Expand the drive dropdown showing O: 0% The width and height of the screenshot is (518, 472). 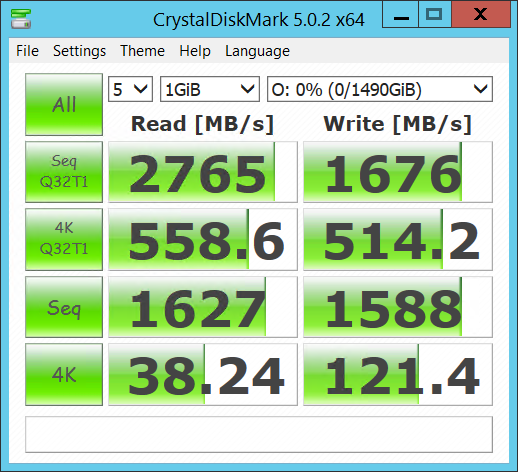point(380,89)
